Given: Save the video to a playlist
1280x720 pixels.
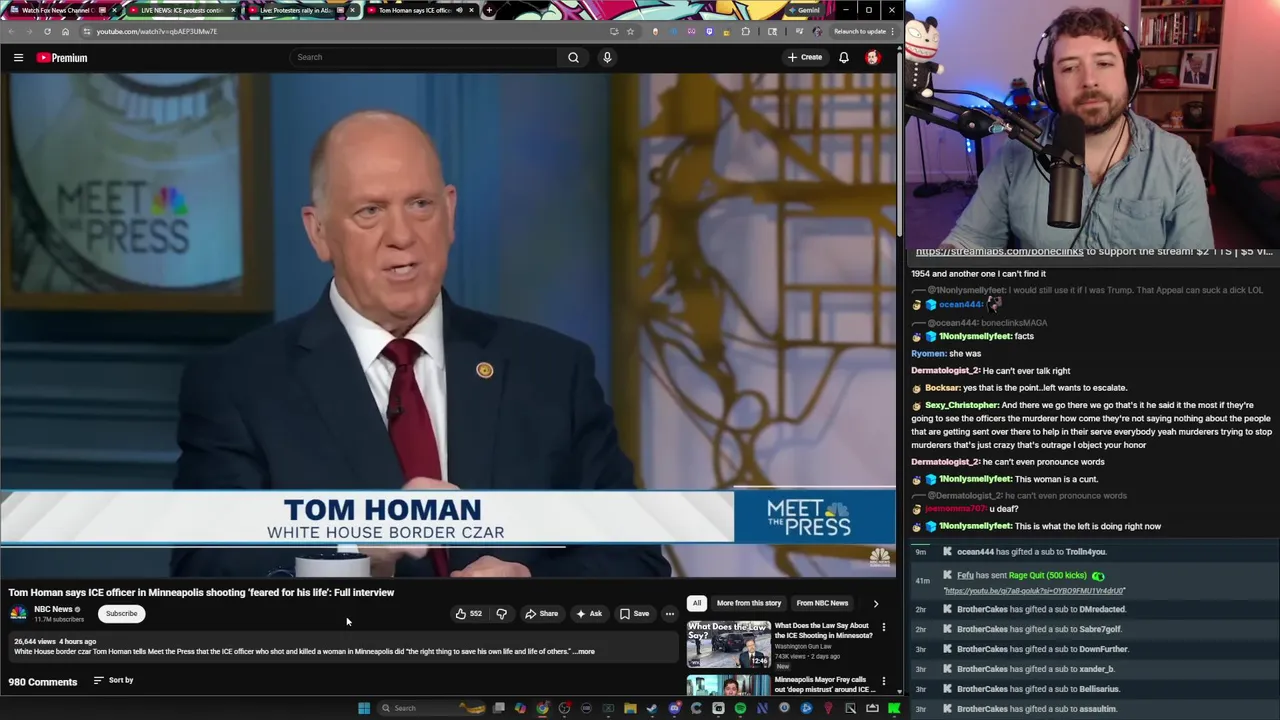Looking at the screenshot, I should [634, 614].
